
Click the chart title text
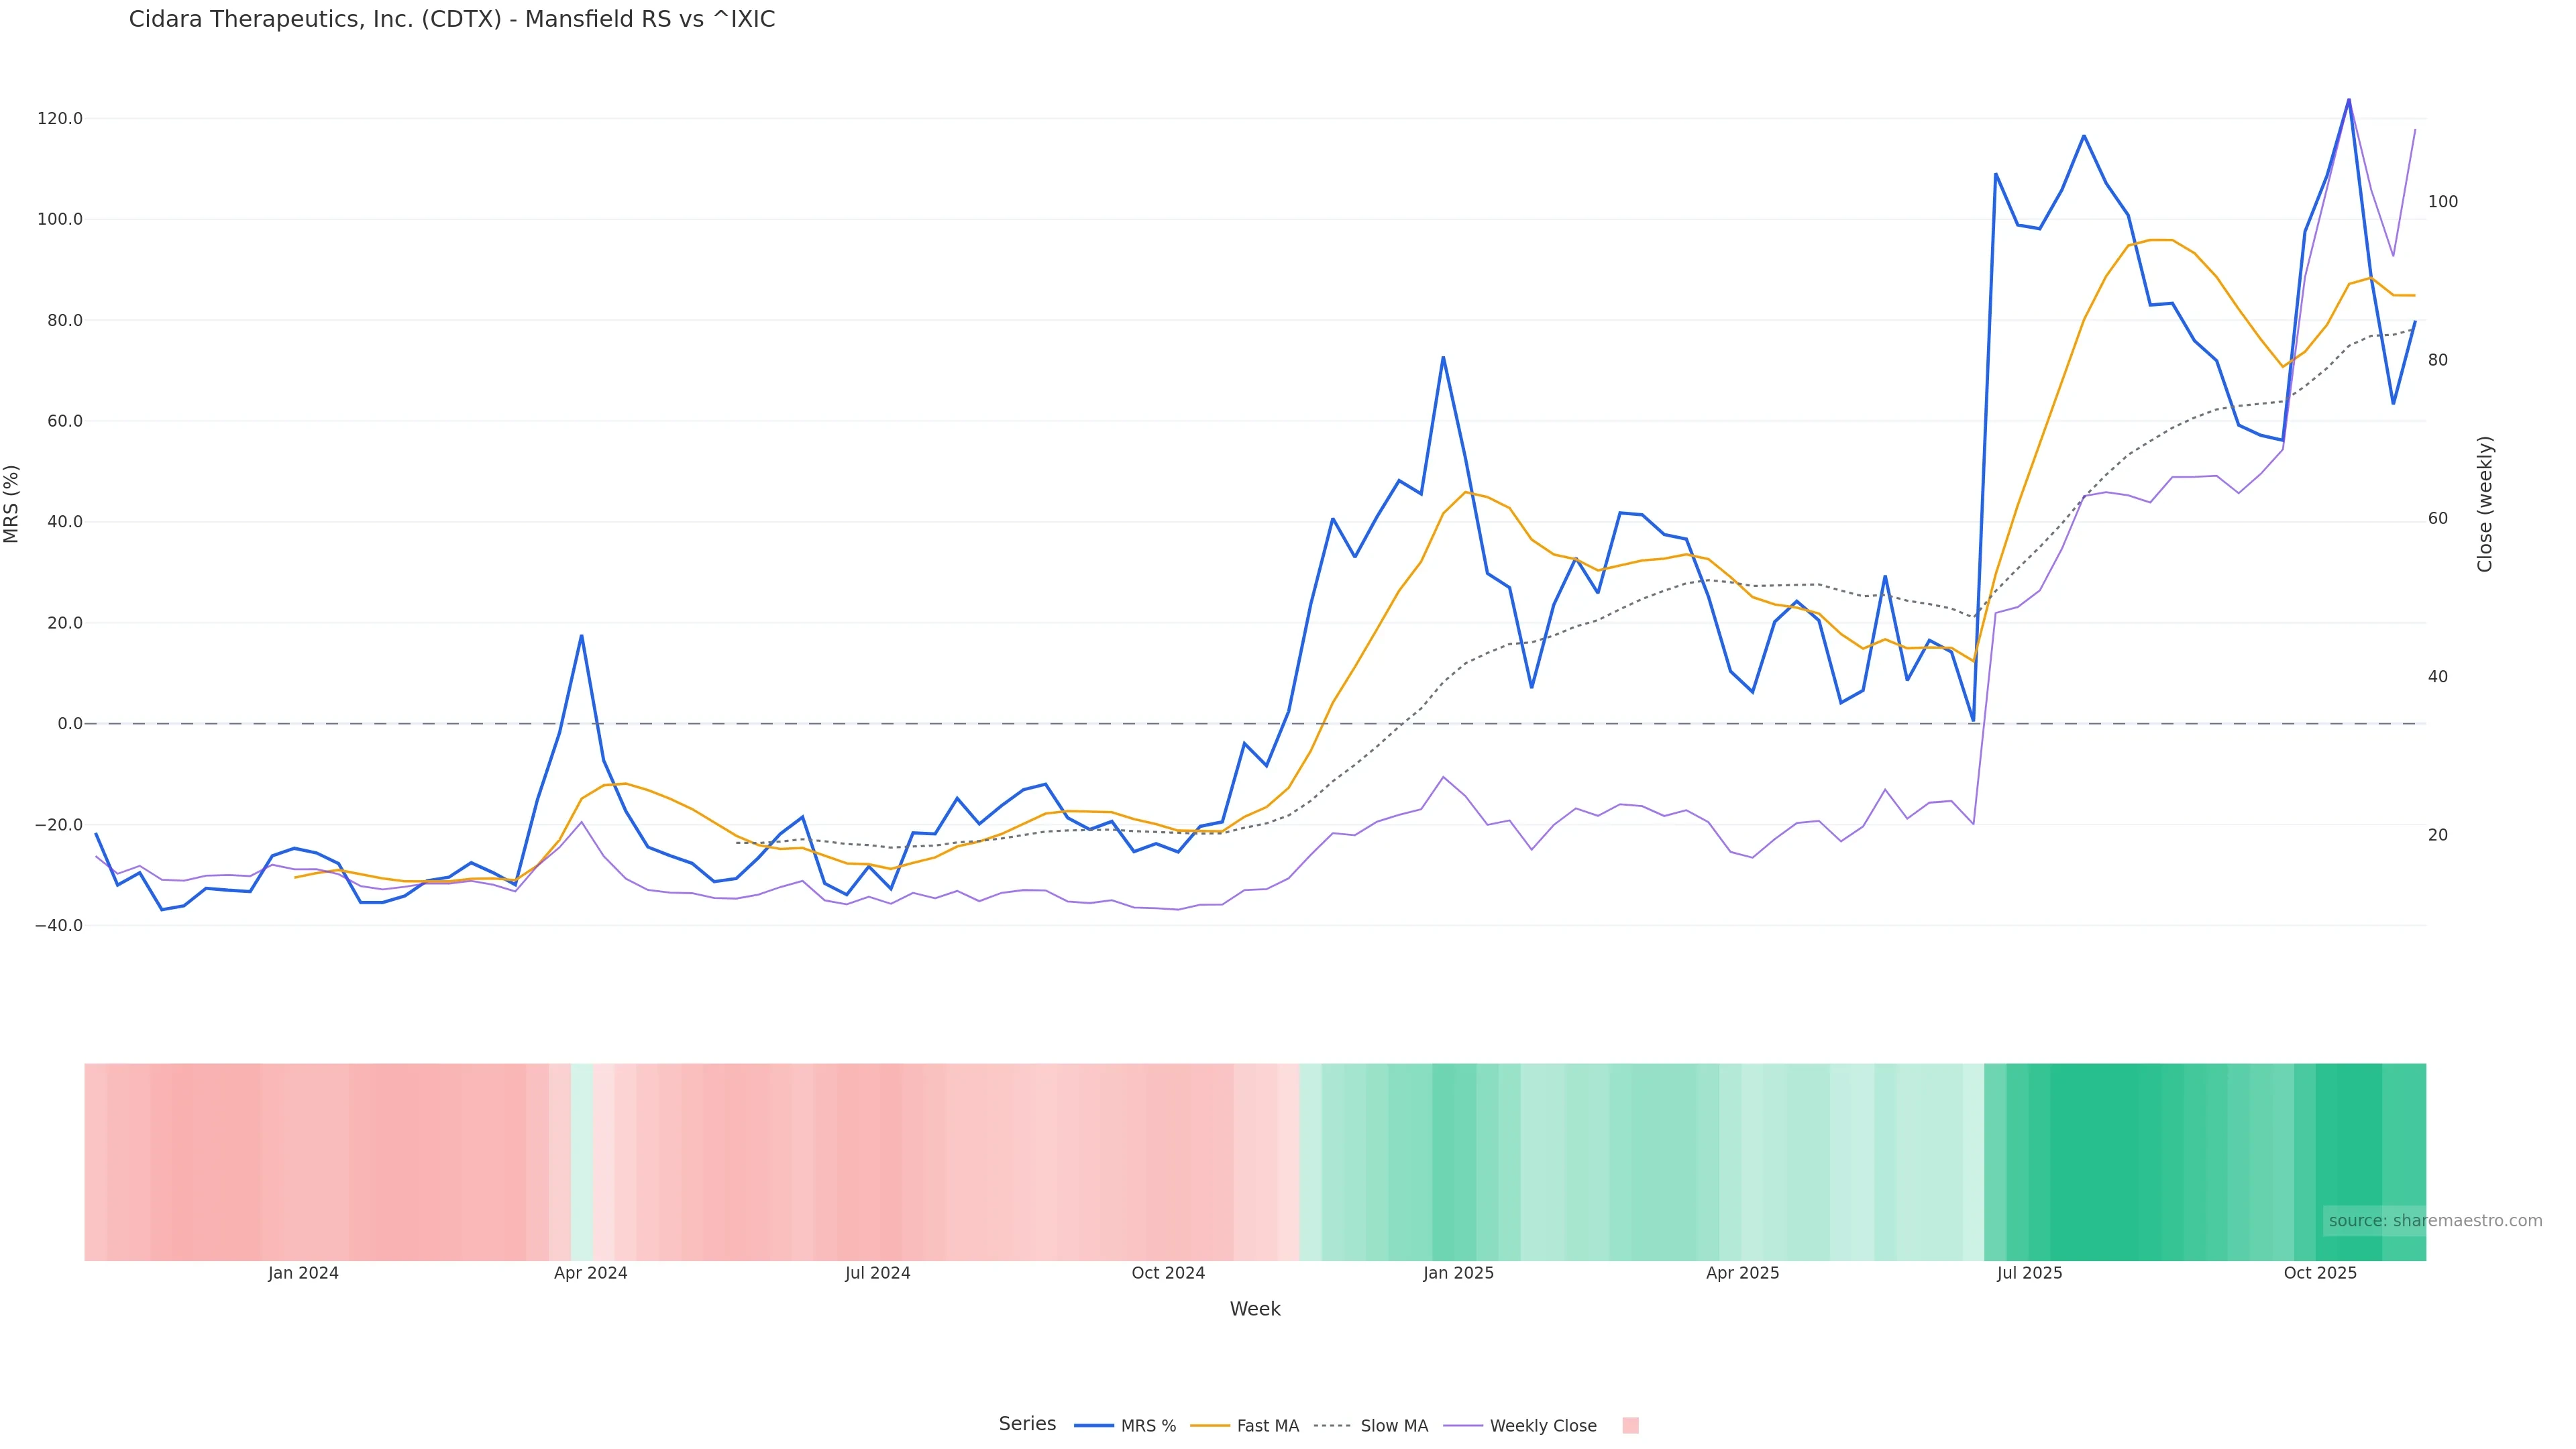pyautogui.click(x=452, y=20)
